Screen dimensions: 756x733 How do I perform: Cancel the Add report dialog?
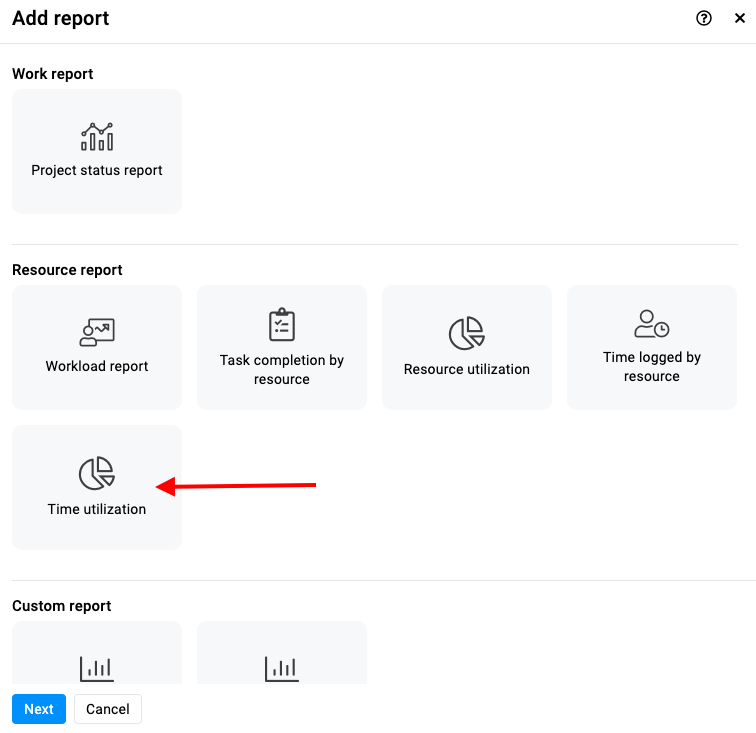point(108,709)
